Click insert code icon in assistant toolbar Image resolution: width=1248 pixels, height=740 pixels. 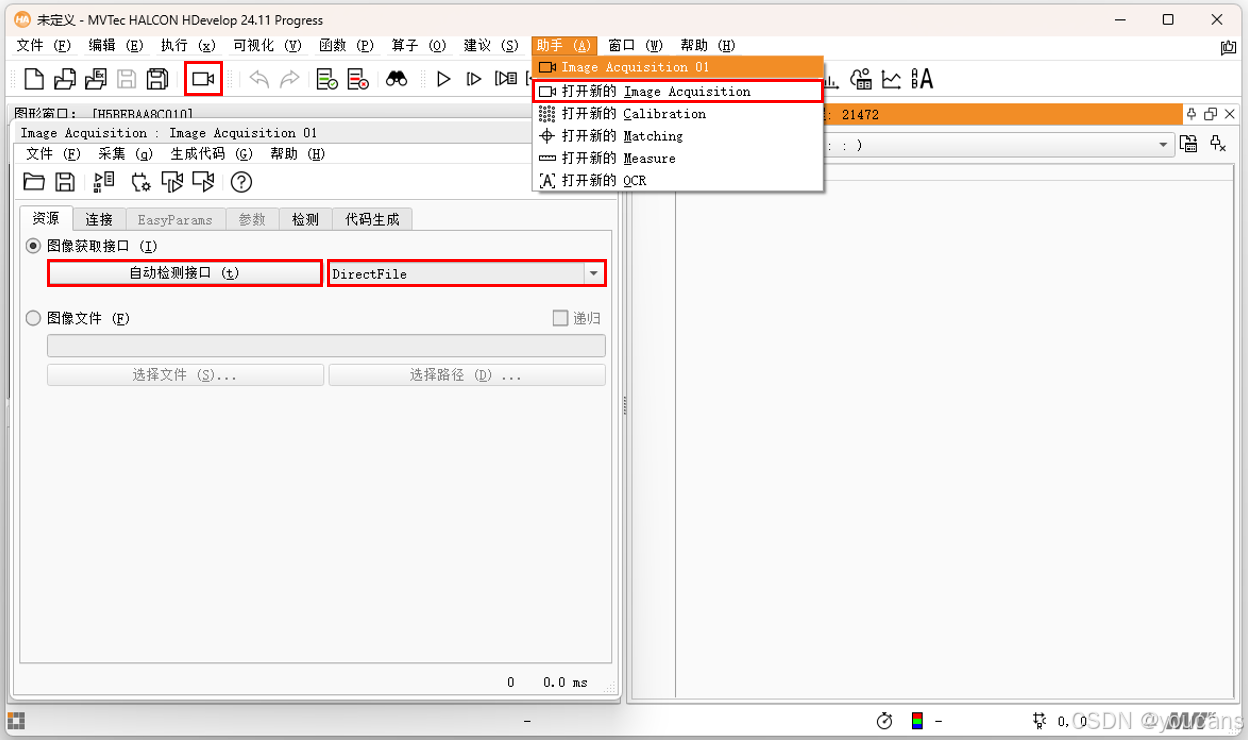104,182
